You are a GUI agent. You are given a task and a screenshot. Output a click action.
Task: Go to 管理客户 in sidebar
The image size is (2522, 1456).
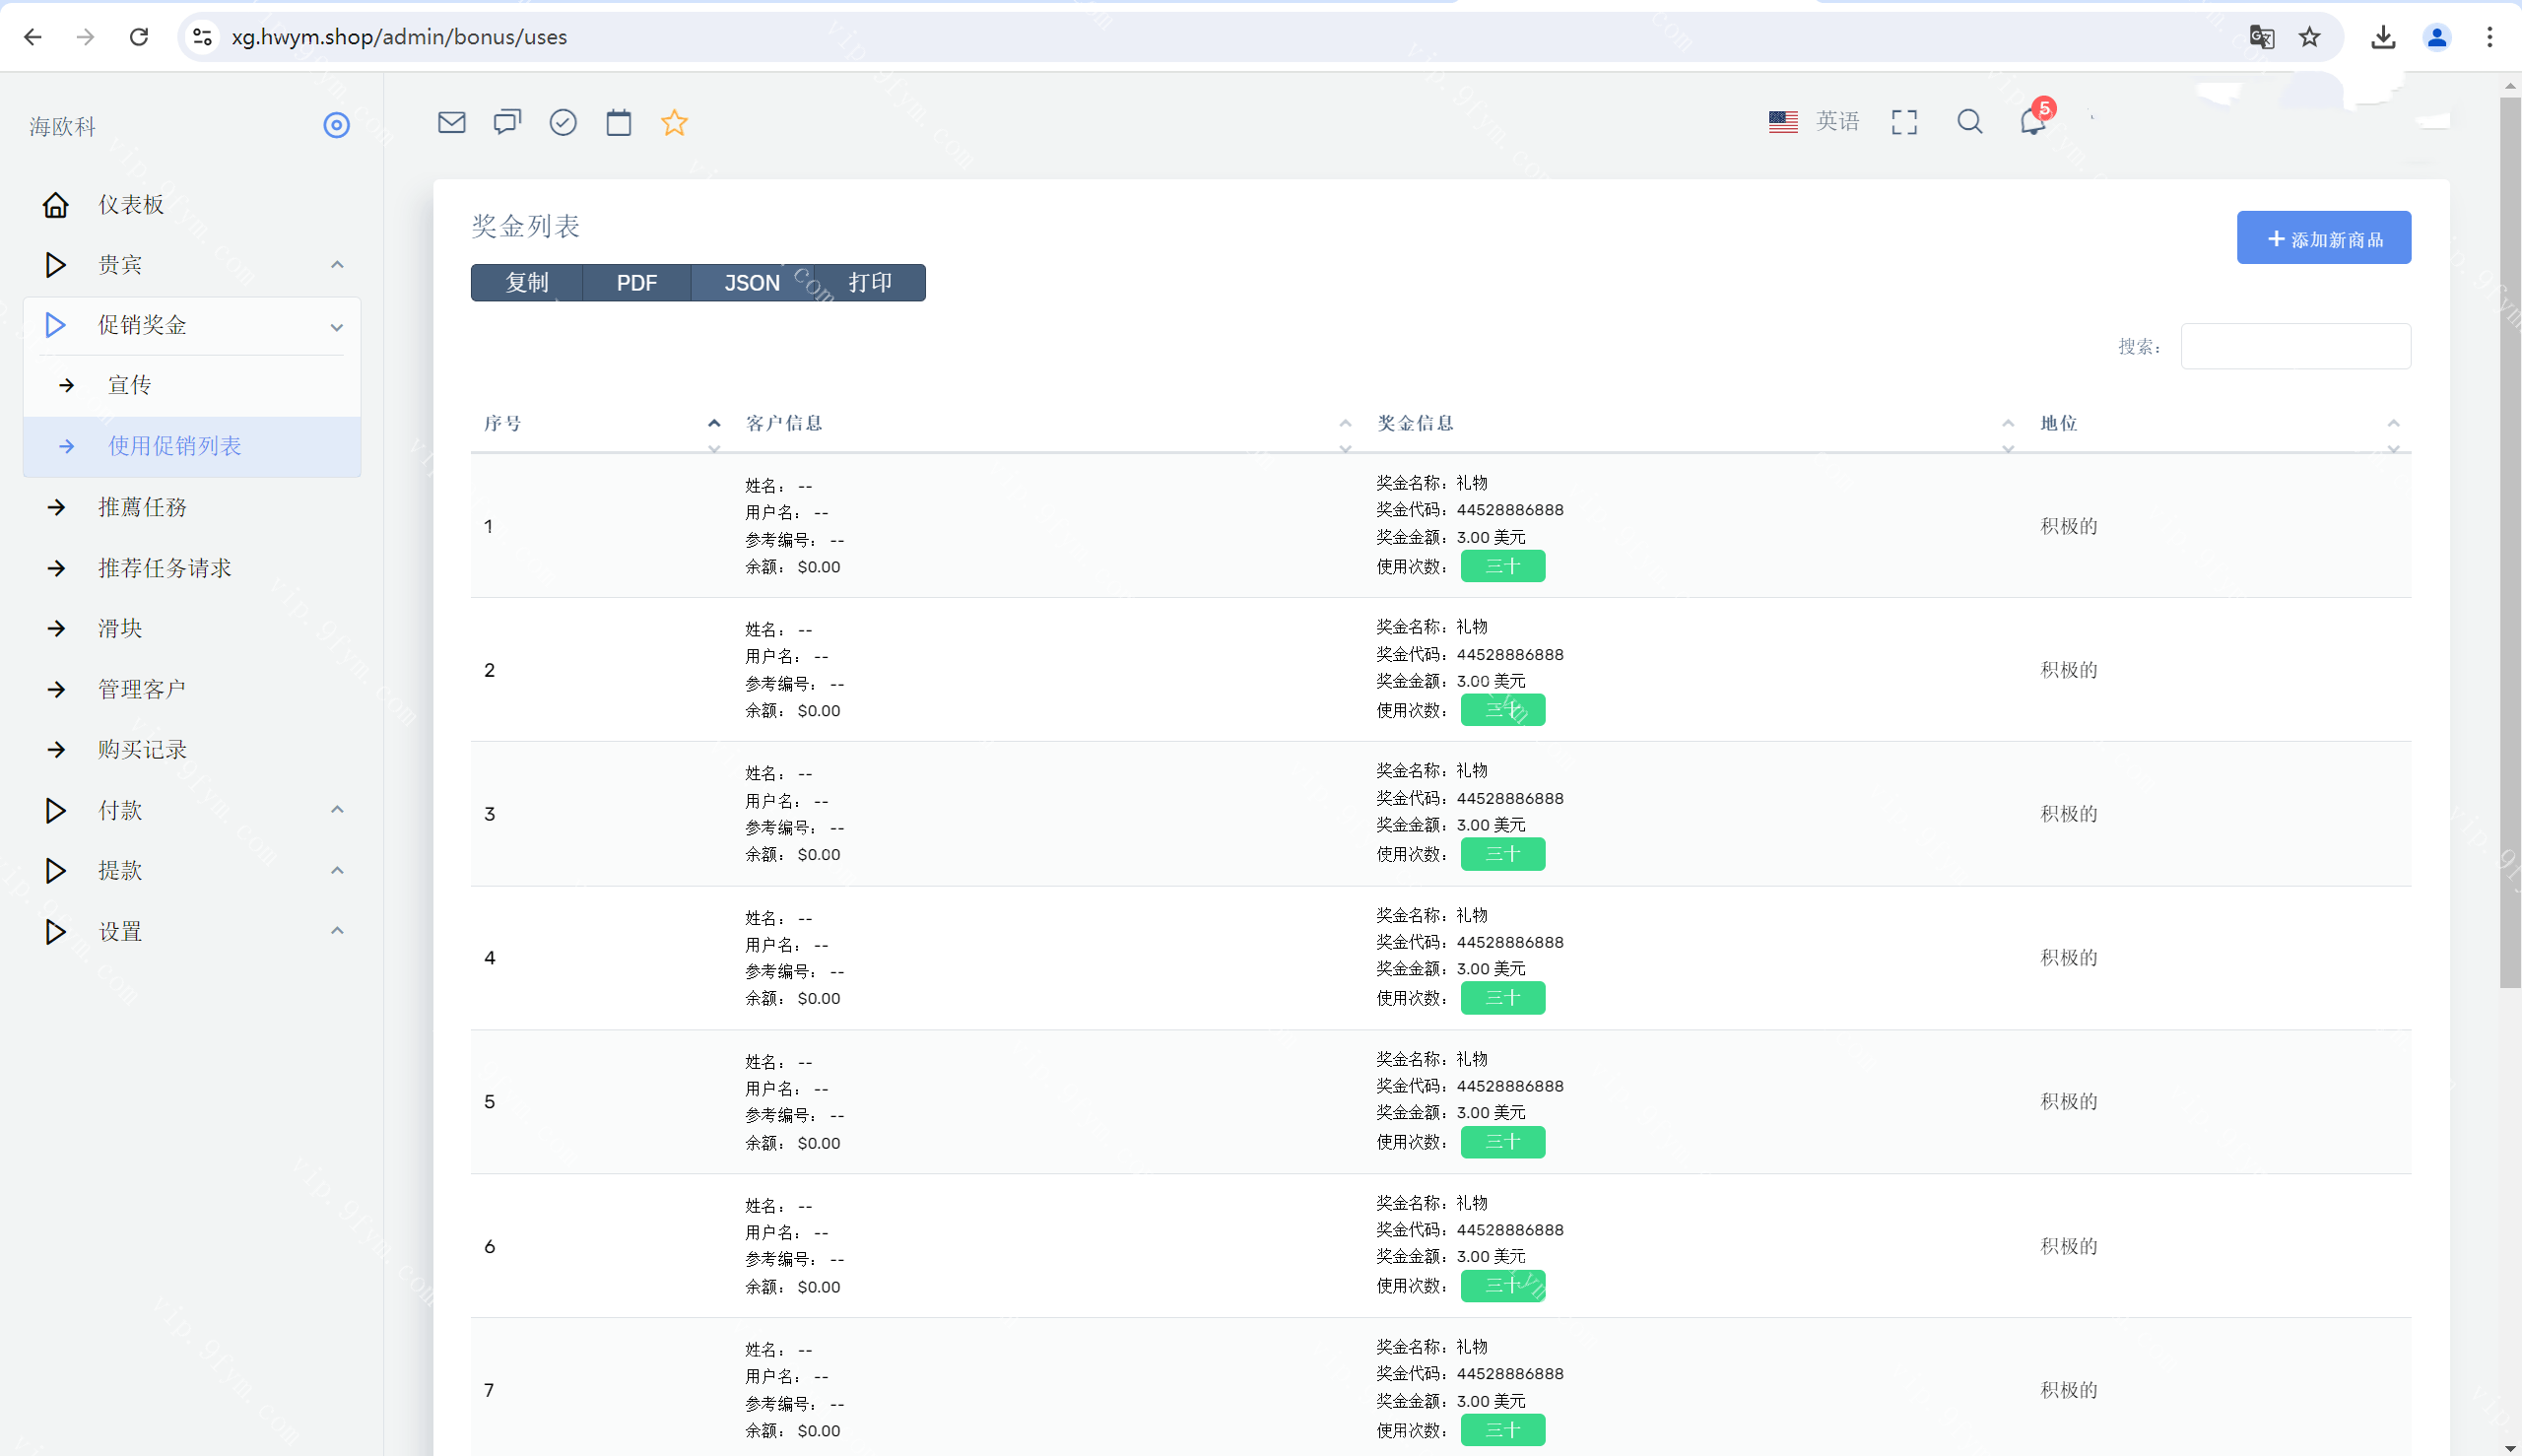tap(142, 689)
